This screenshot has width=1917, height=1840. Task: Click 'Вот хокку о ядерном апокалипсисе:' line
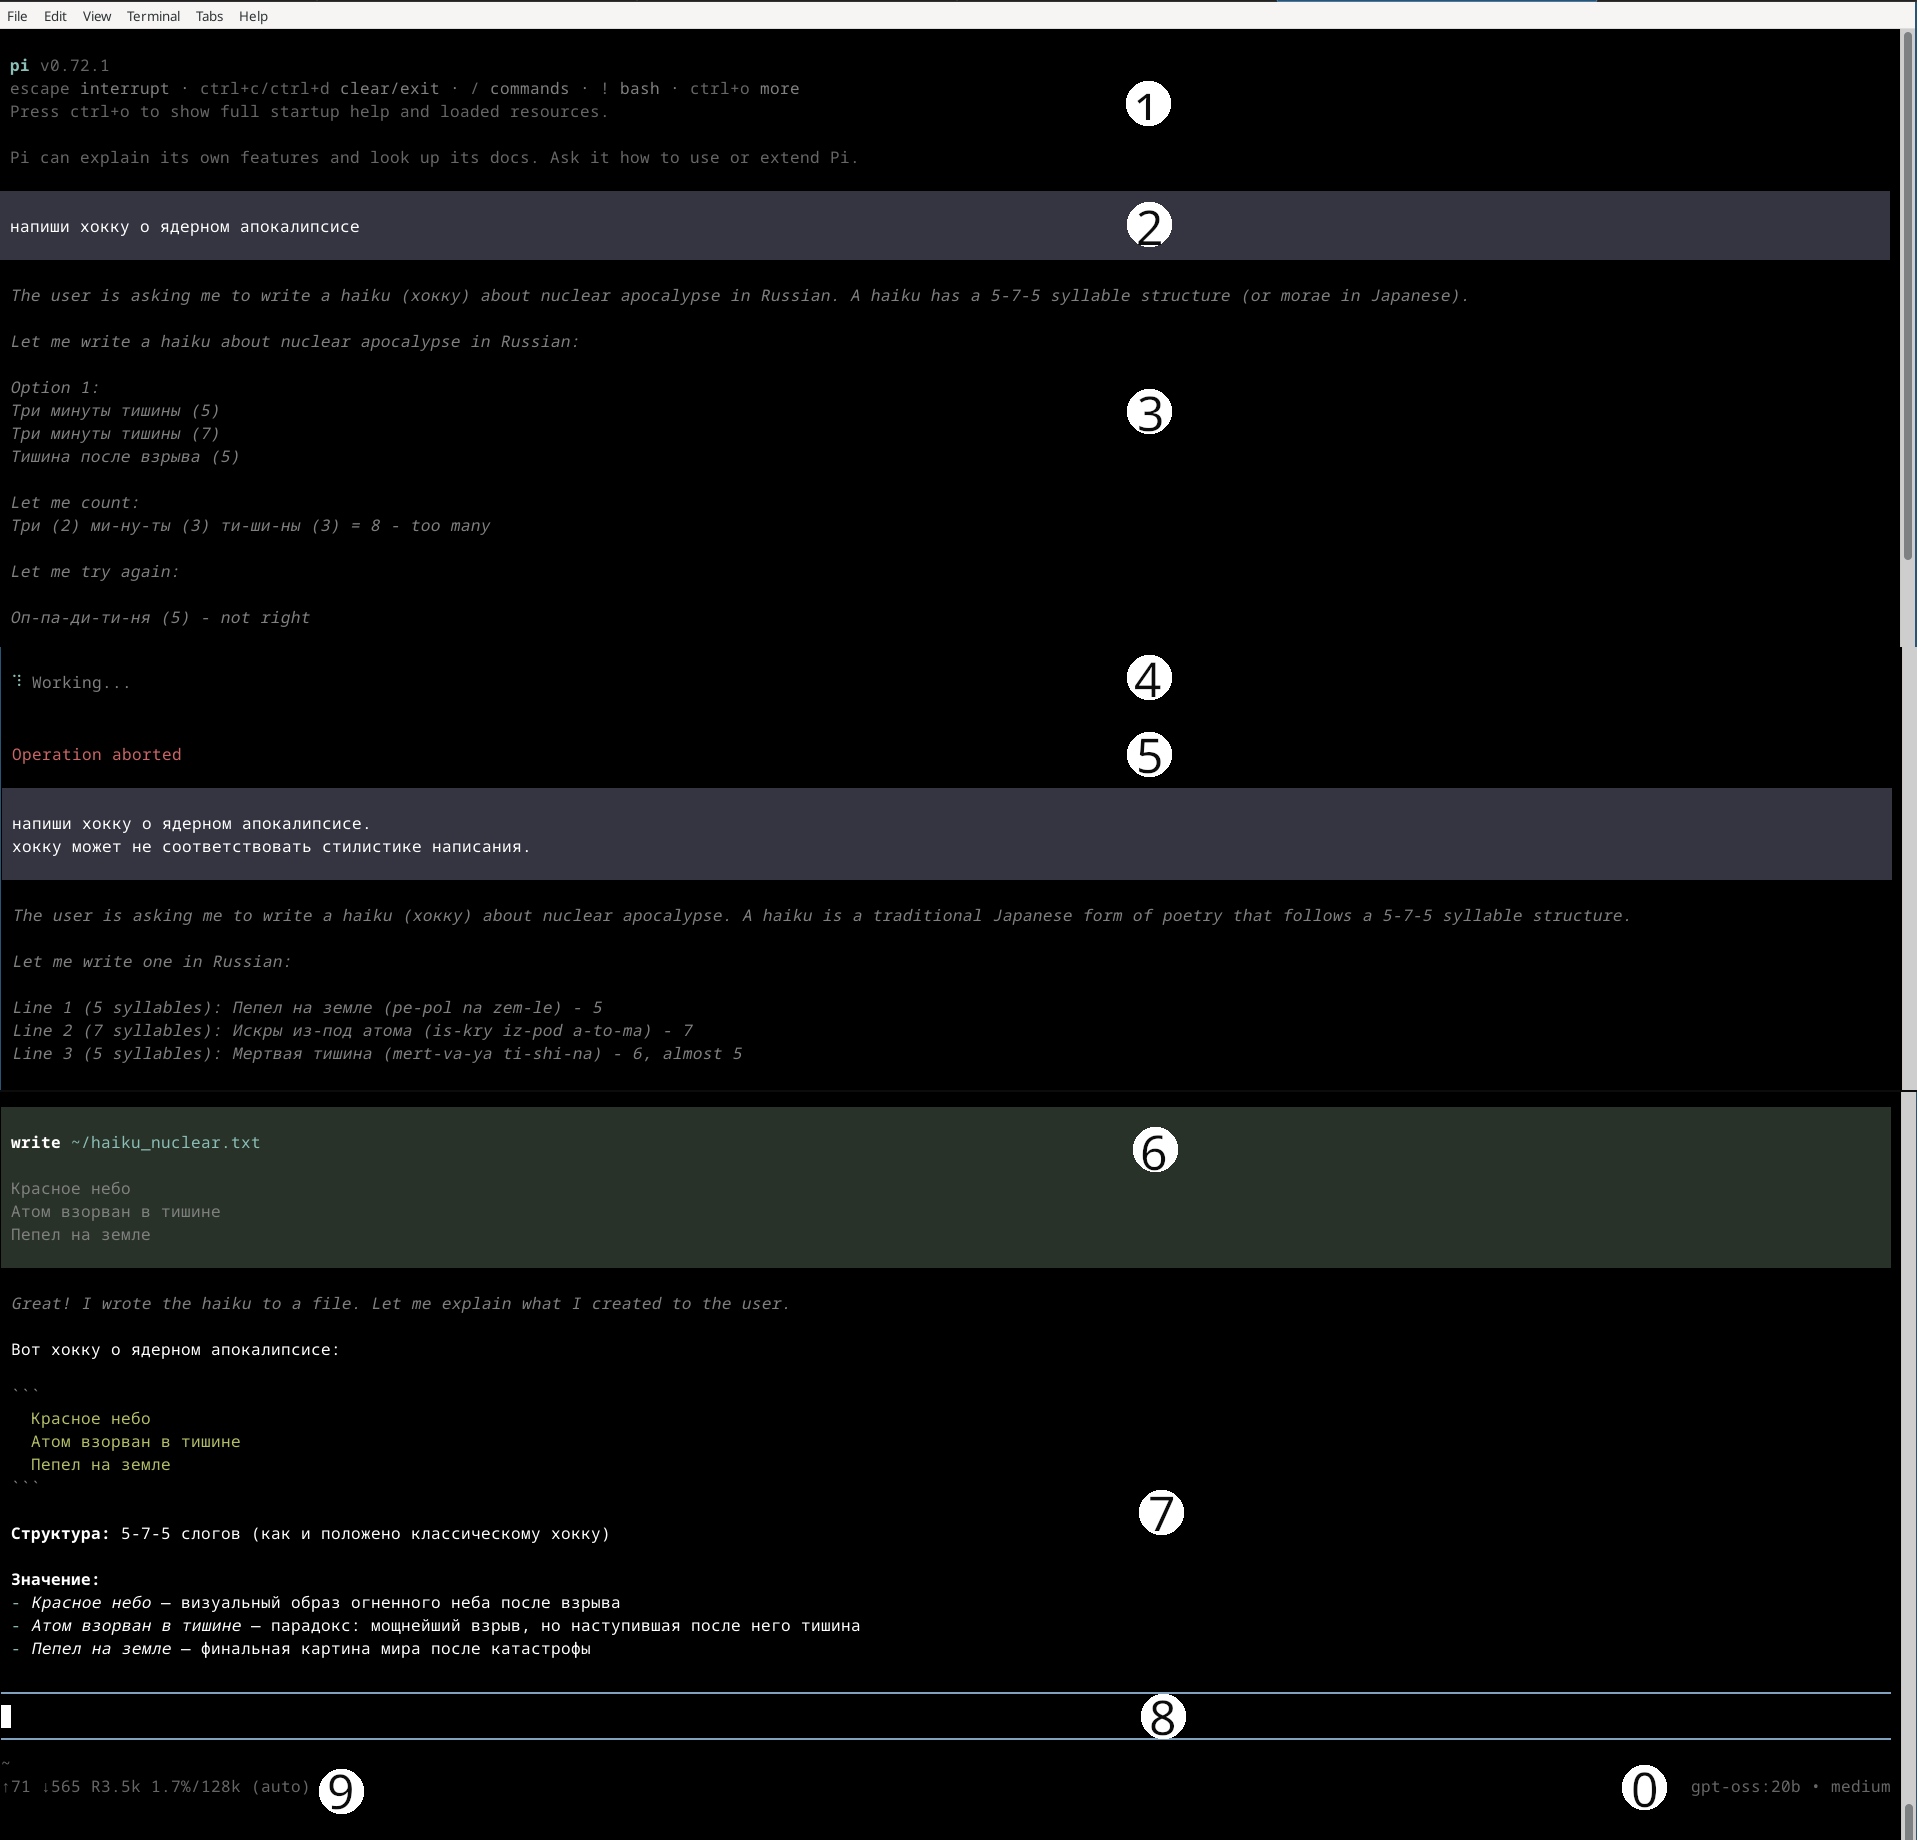[175, 1349]
